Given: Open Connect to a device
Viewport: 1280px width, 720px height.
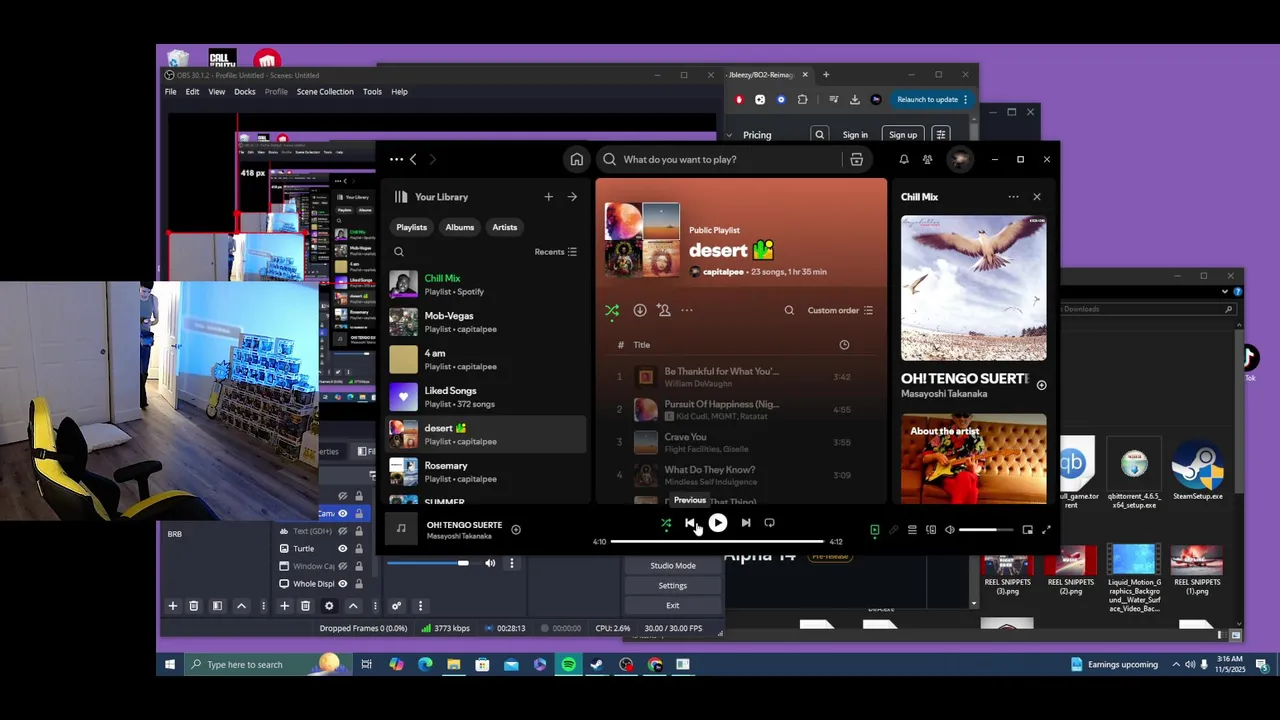Looking at the screenshot, I should 931,530.
